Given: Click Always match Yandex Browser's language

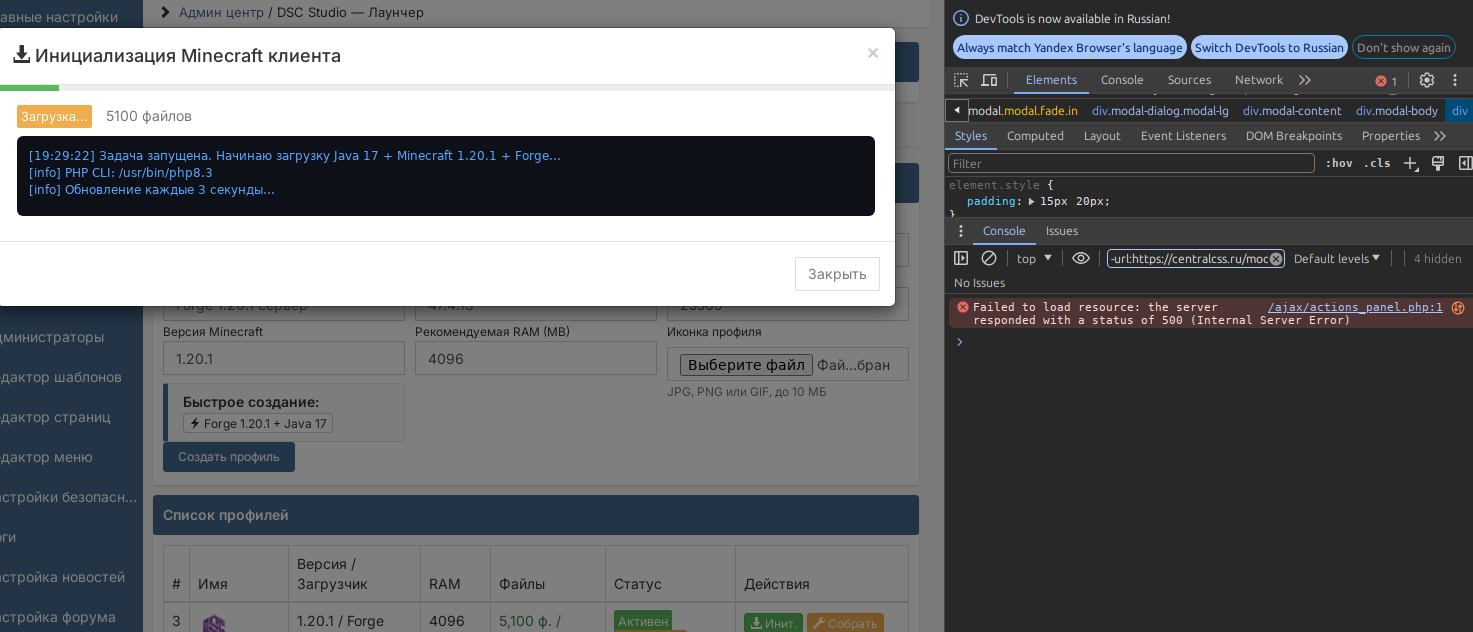Looking at the screenshot, I should (x=1070, y=47).
